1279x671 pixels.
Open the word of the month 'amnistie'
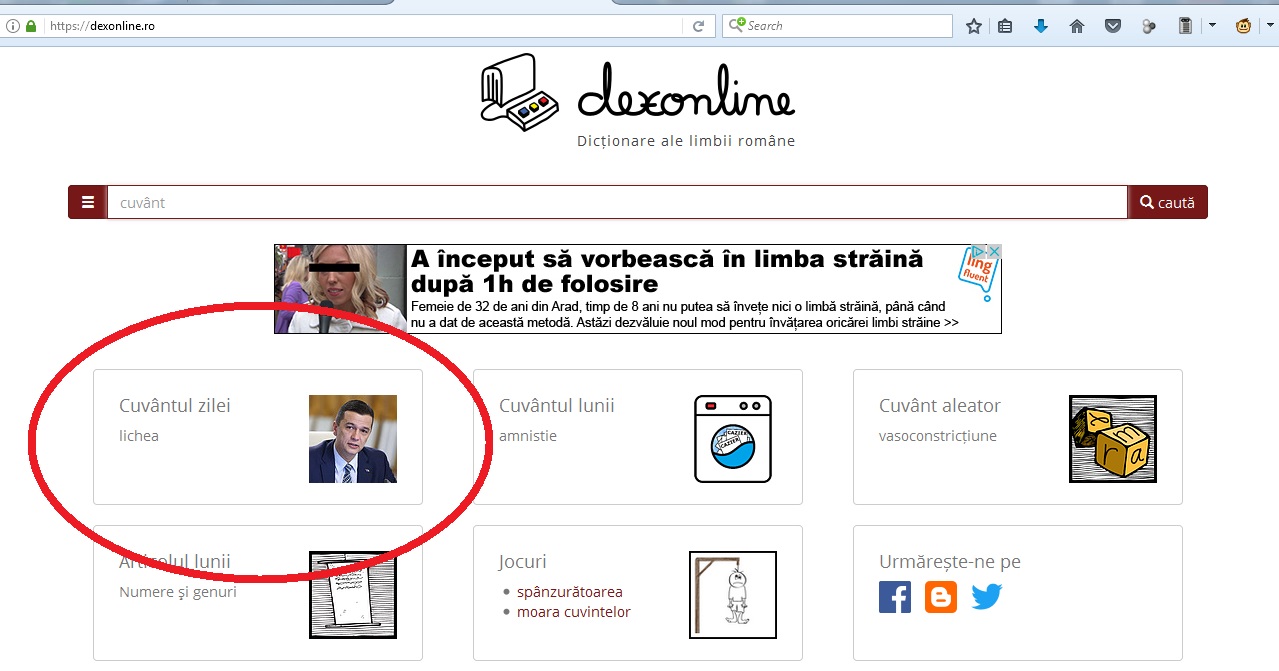point(528,436)
